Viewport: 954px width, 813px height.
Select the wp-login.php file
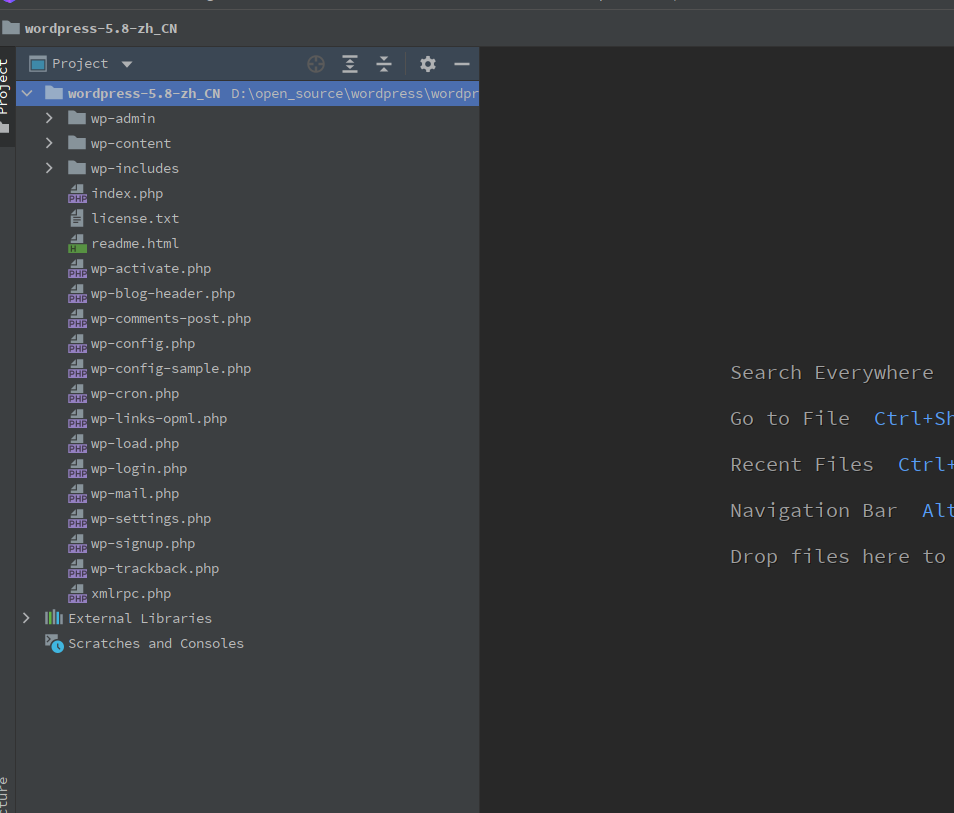click(x=138, y=469)
